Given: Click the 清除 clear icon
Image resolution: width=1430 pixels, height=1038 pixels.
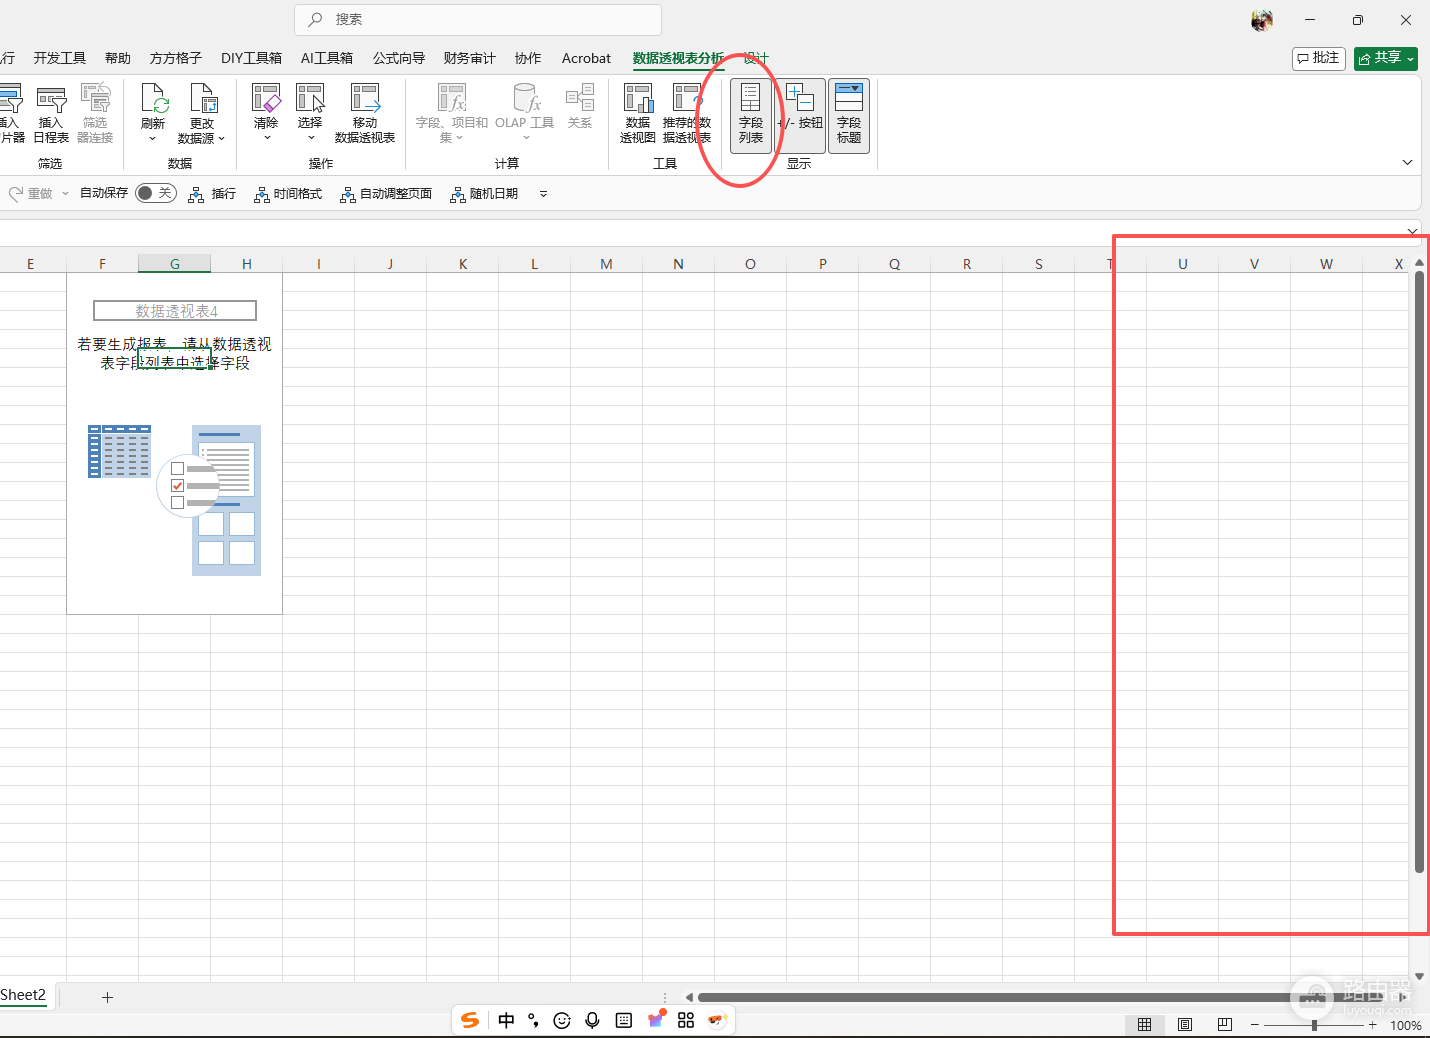Looking at the screenshot, I should coord(266,112).
